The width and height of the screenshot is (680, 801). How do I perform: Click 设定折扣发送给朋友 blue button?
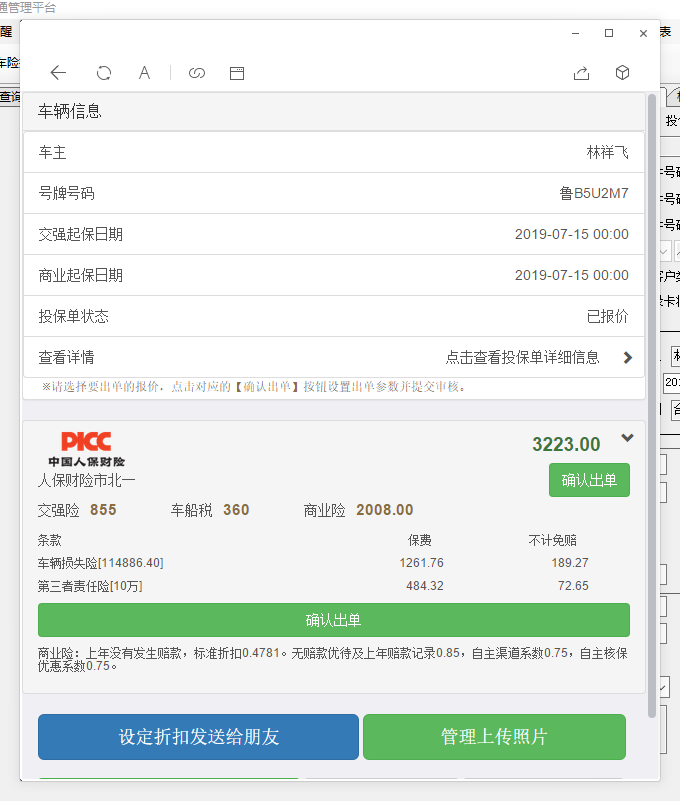click(198, 737)
